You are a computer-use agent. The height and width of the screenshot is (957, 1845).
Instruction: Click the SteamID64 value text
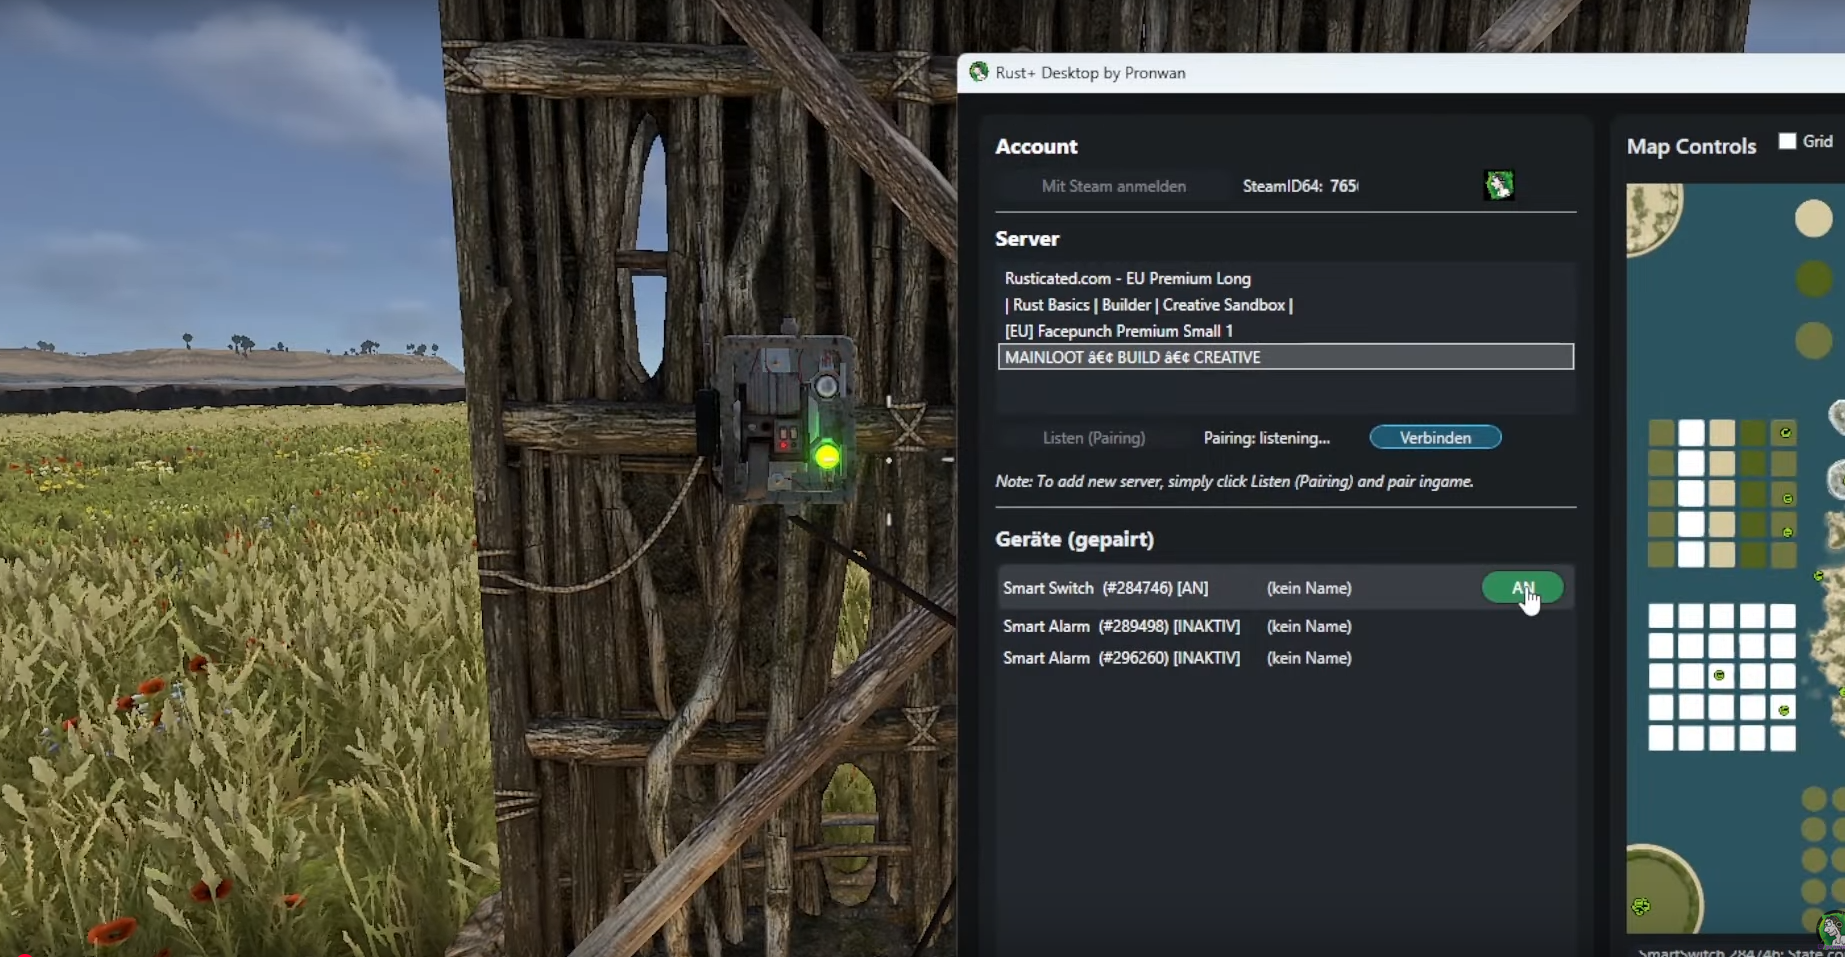1344,186
